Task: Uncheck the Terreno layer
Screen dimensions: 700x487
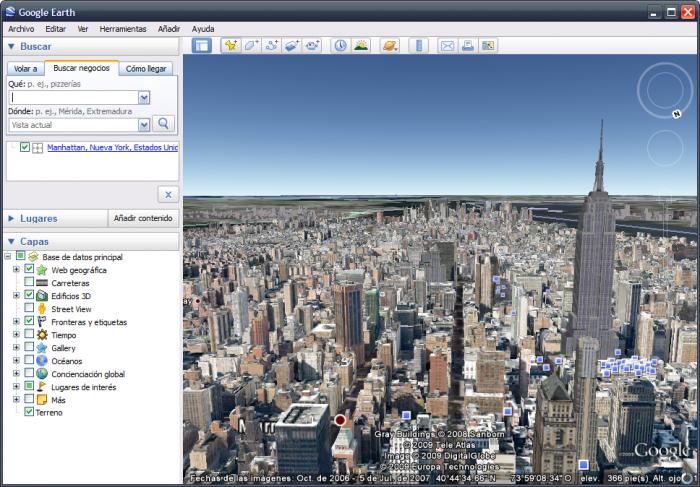Action: point(29,412)
